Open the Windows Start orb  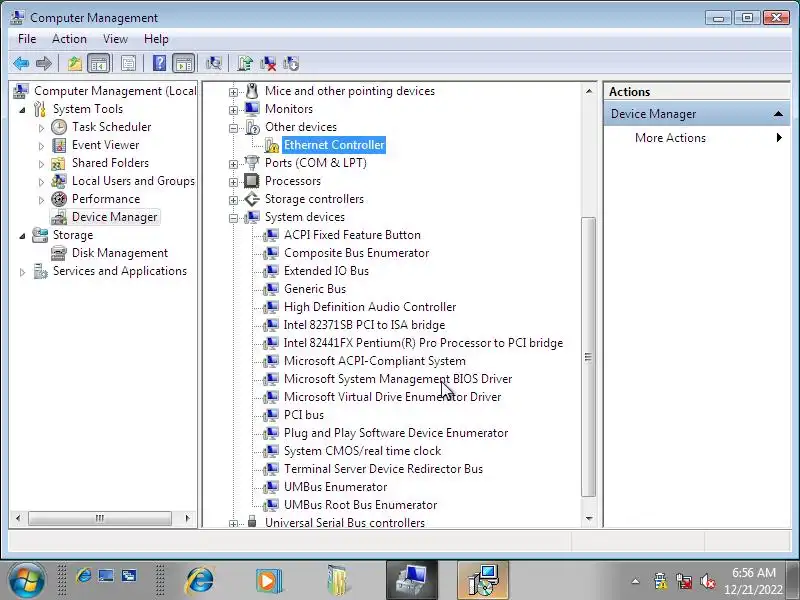27,580
